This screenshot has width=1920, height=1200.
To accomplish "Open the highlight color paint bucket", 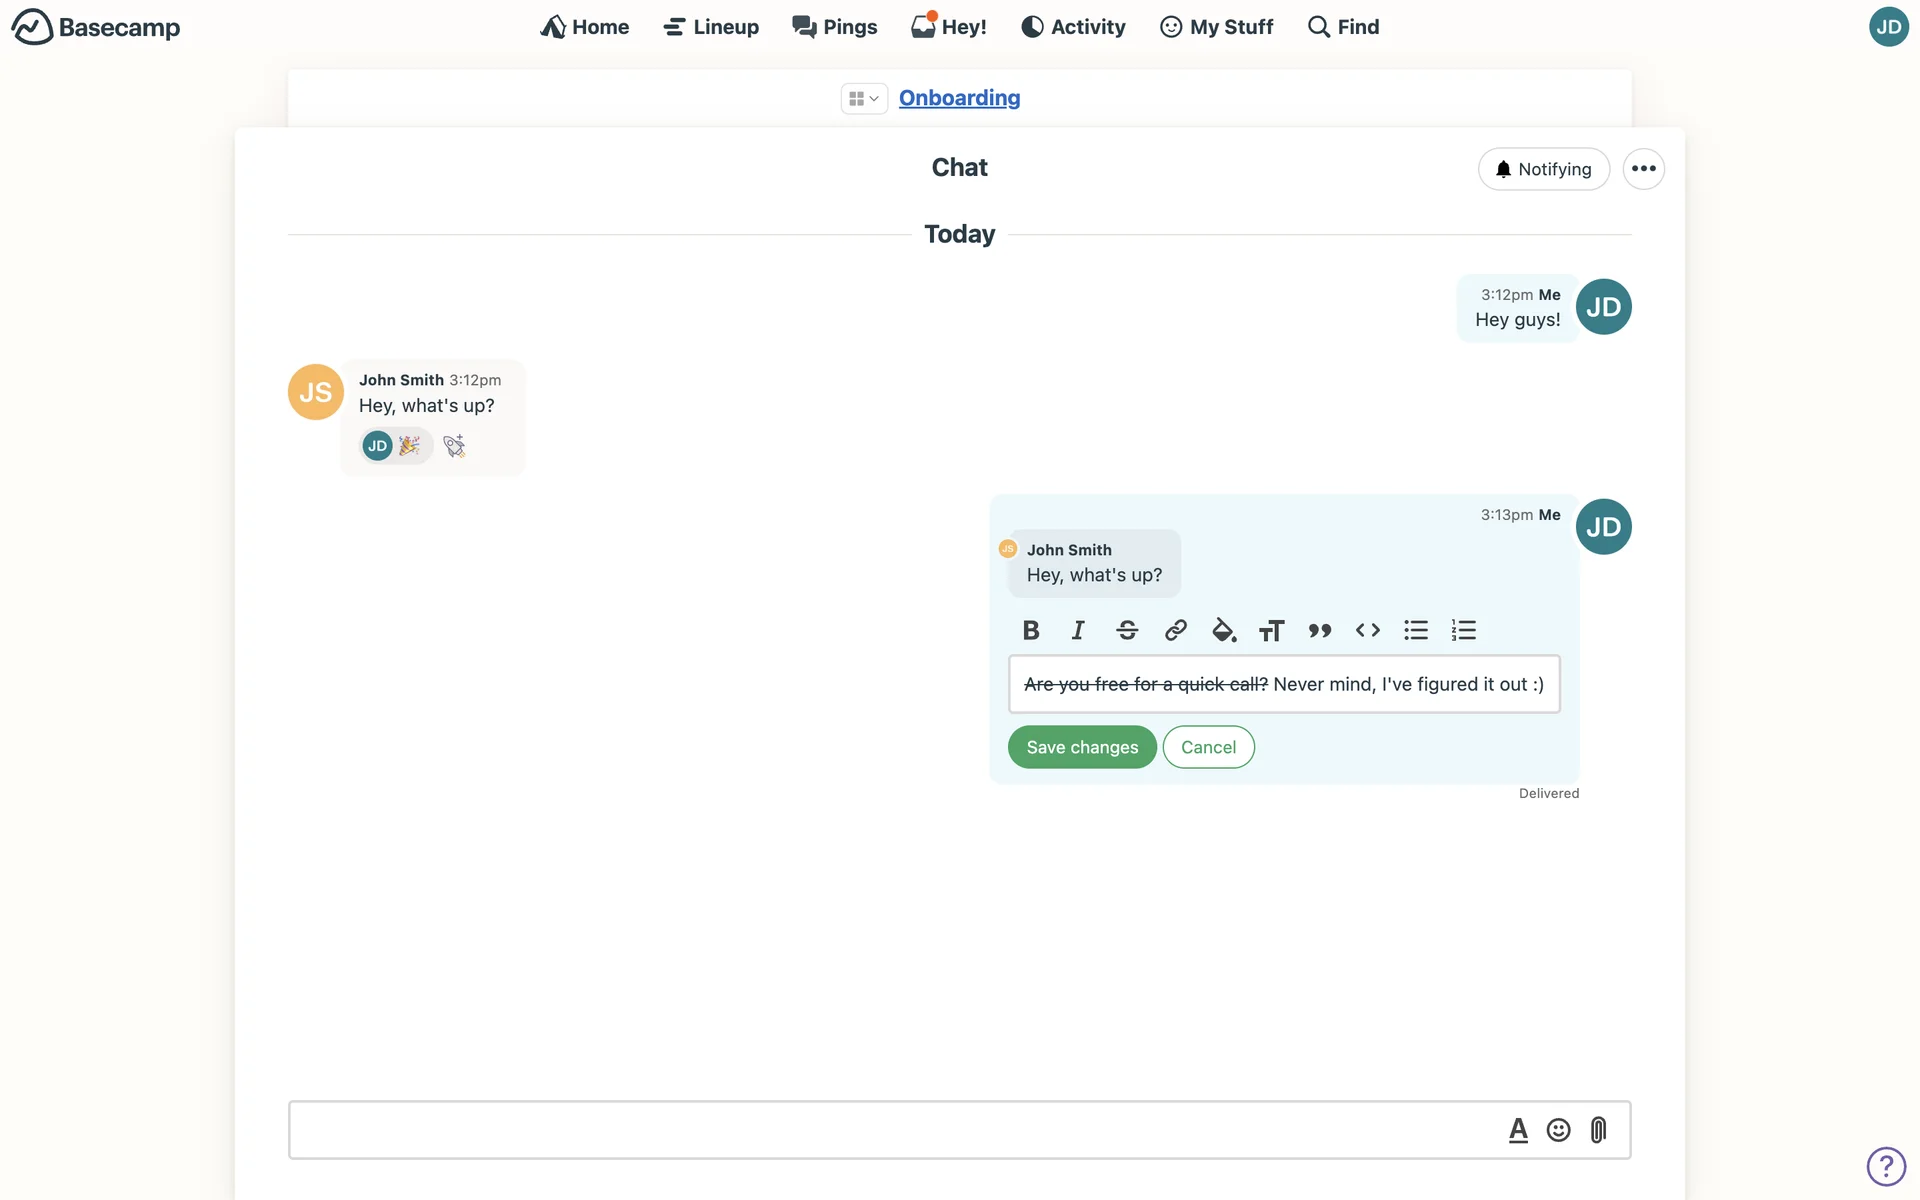I will (x=1223, y=630).
